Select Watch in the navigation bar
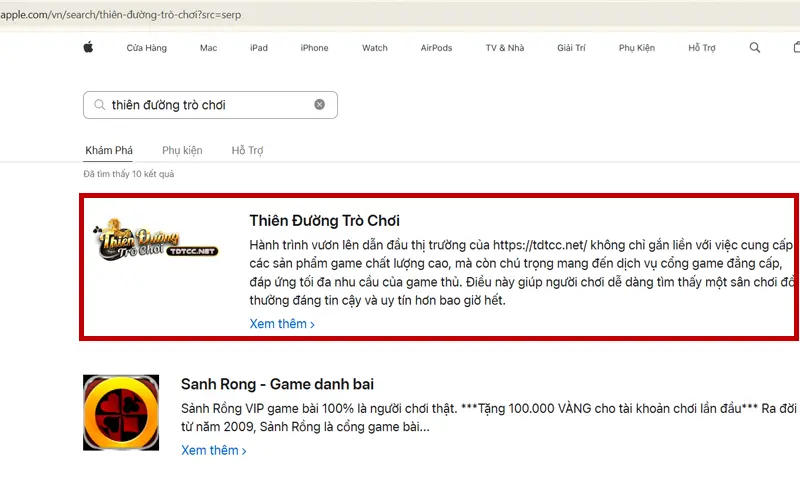The height and width of the screenshot is (500, 800). (374, 48)
